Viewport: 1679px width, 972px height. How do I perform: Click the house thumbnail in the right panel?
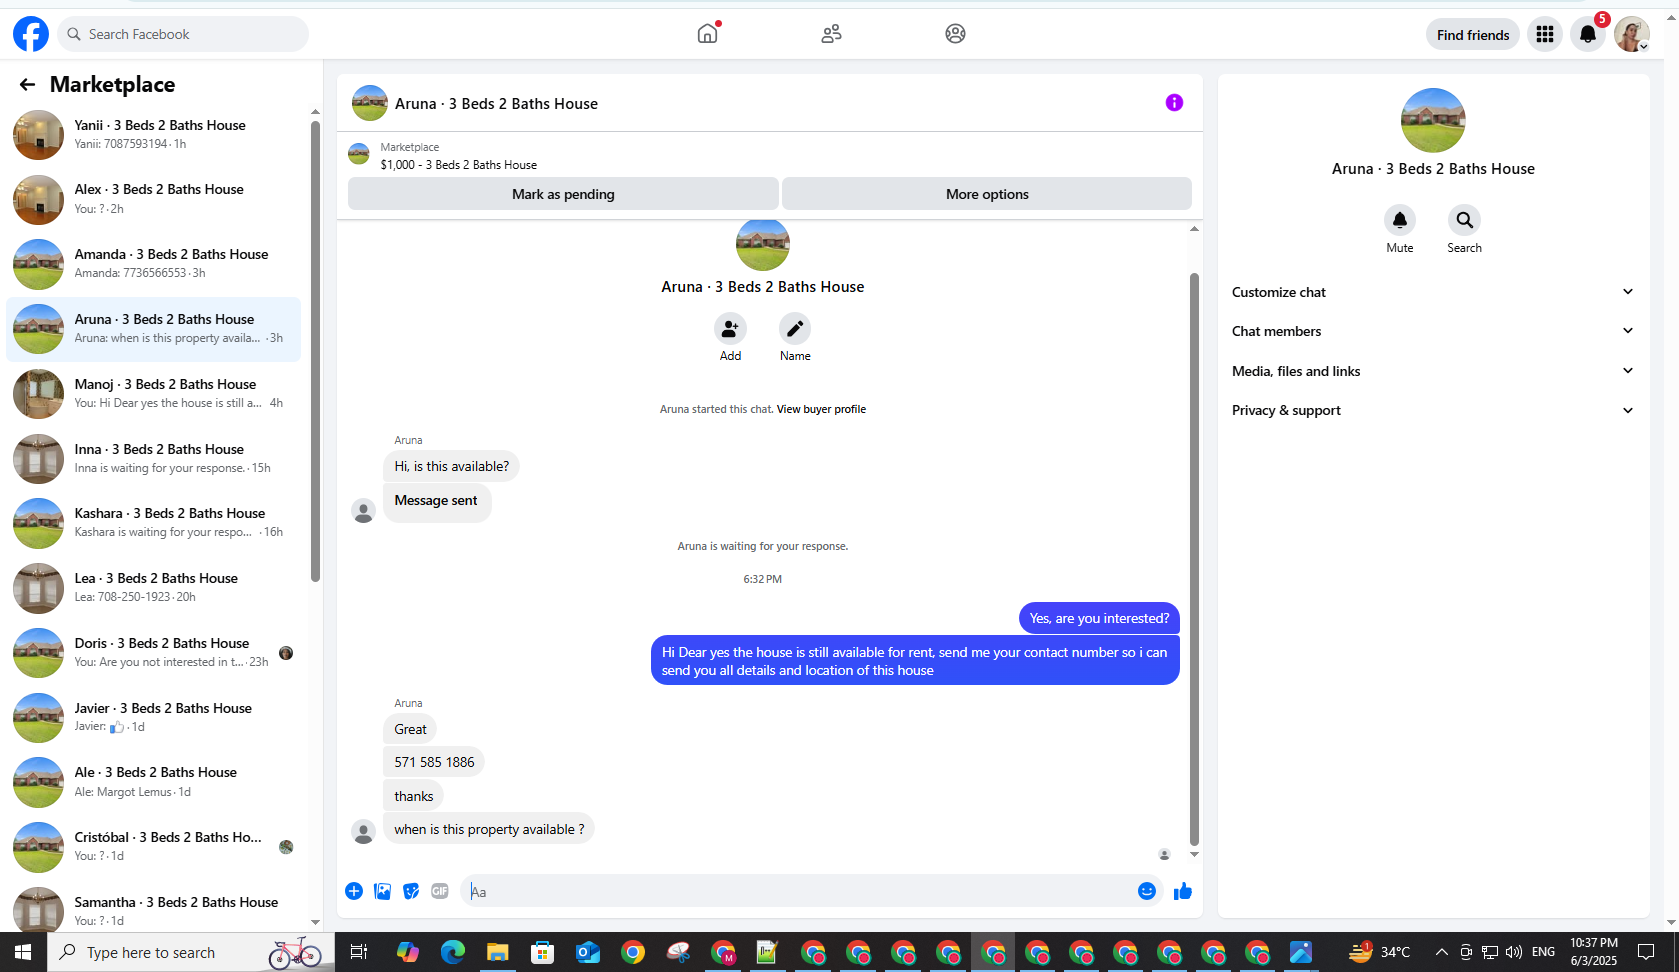point(1433,120)
